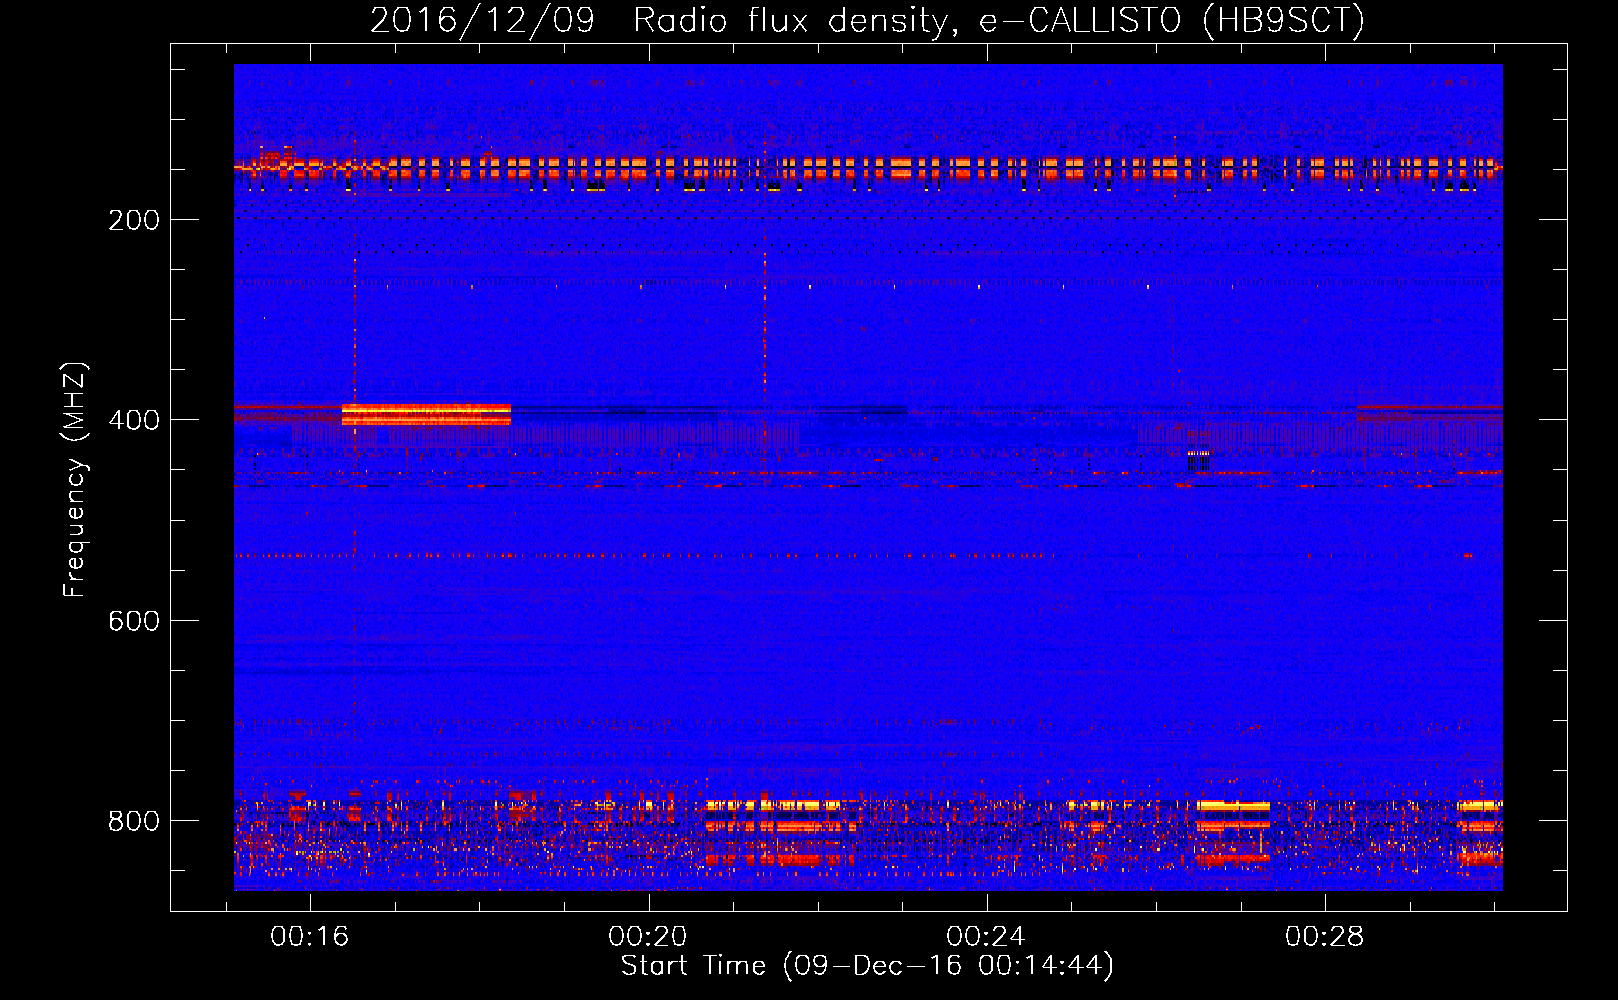Image resolution: width=1618 pixels, height=1000 pixels.
Task: Click the 00:20 time tick label
Action: 648,937
